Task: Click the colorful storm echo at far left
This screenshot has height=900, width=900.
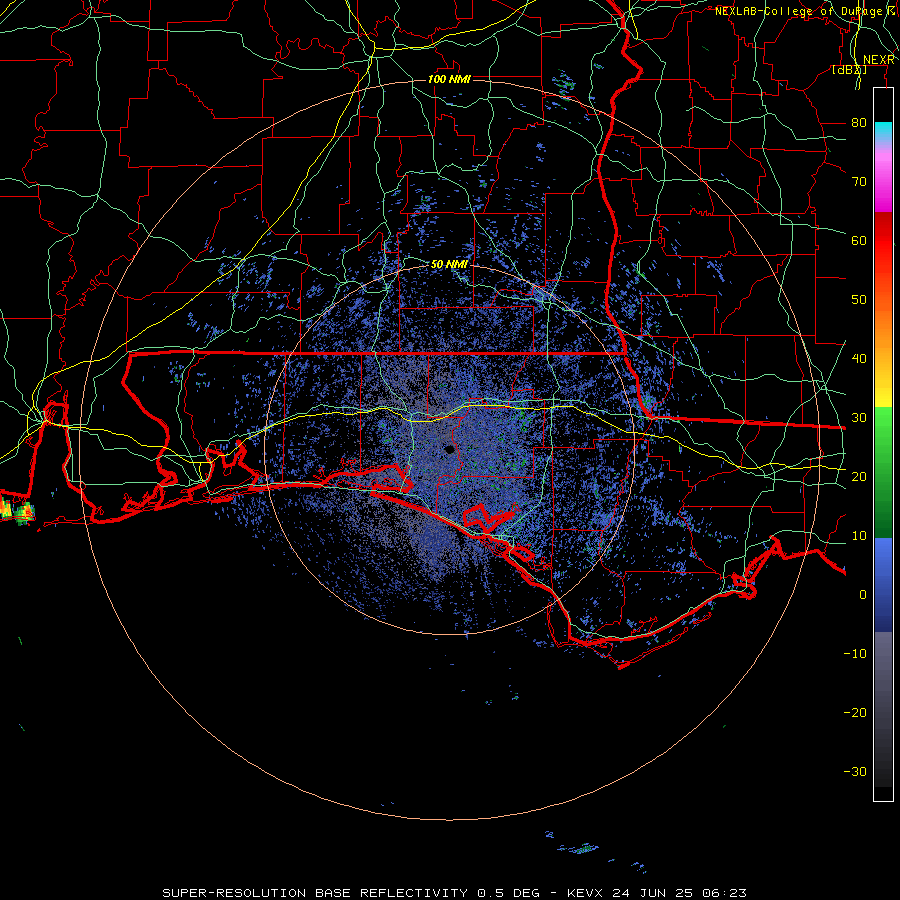Action: (x=17, y=510)
